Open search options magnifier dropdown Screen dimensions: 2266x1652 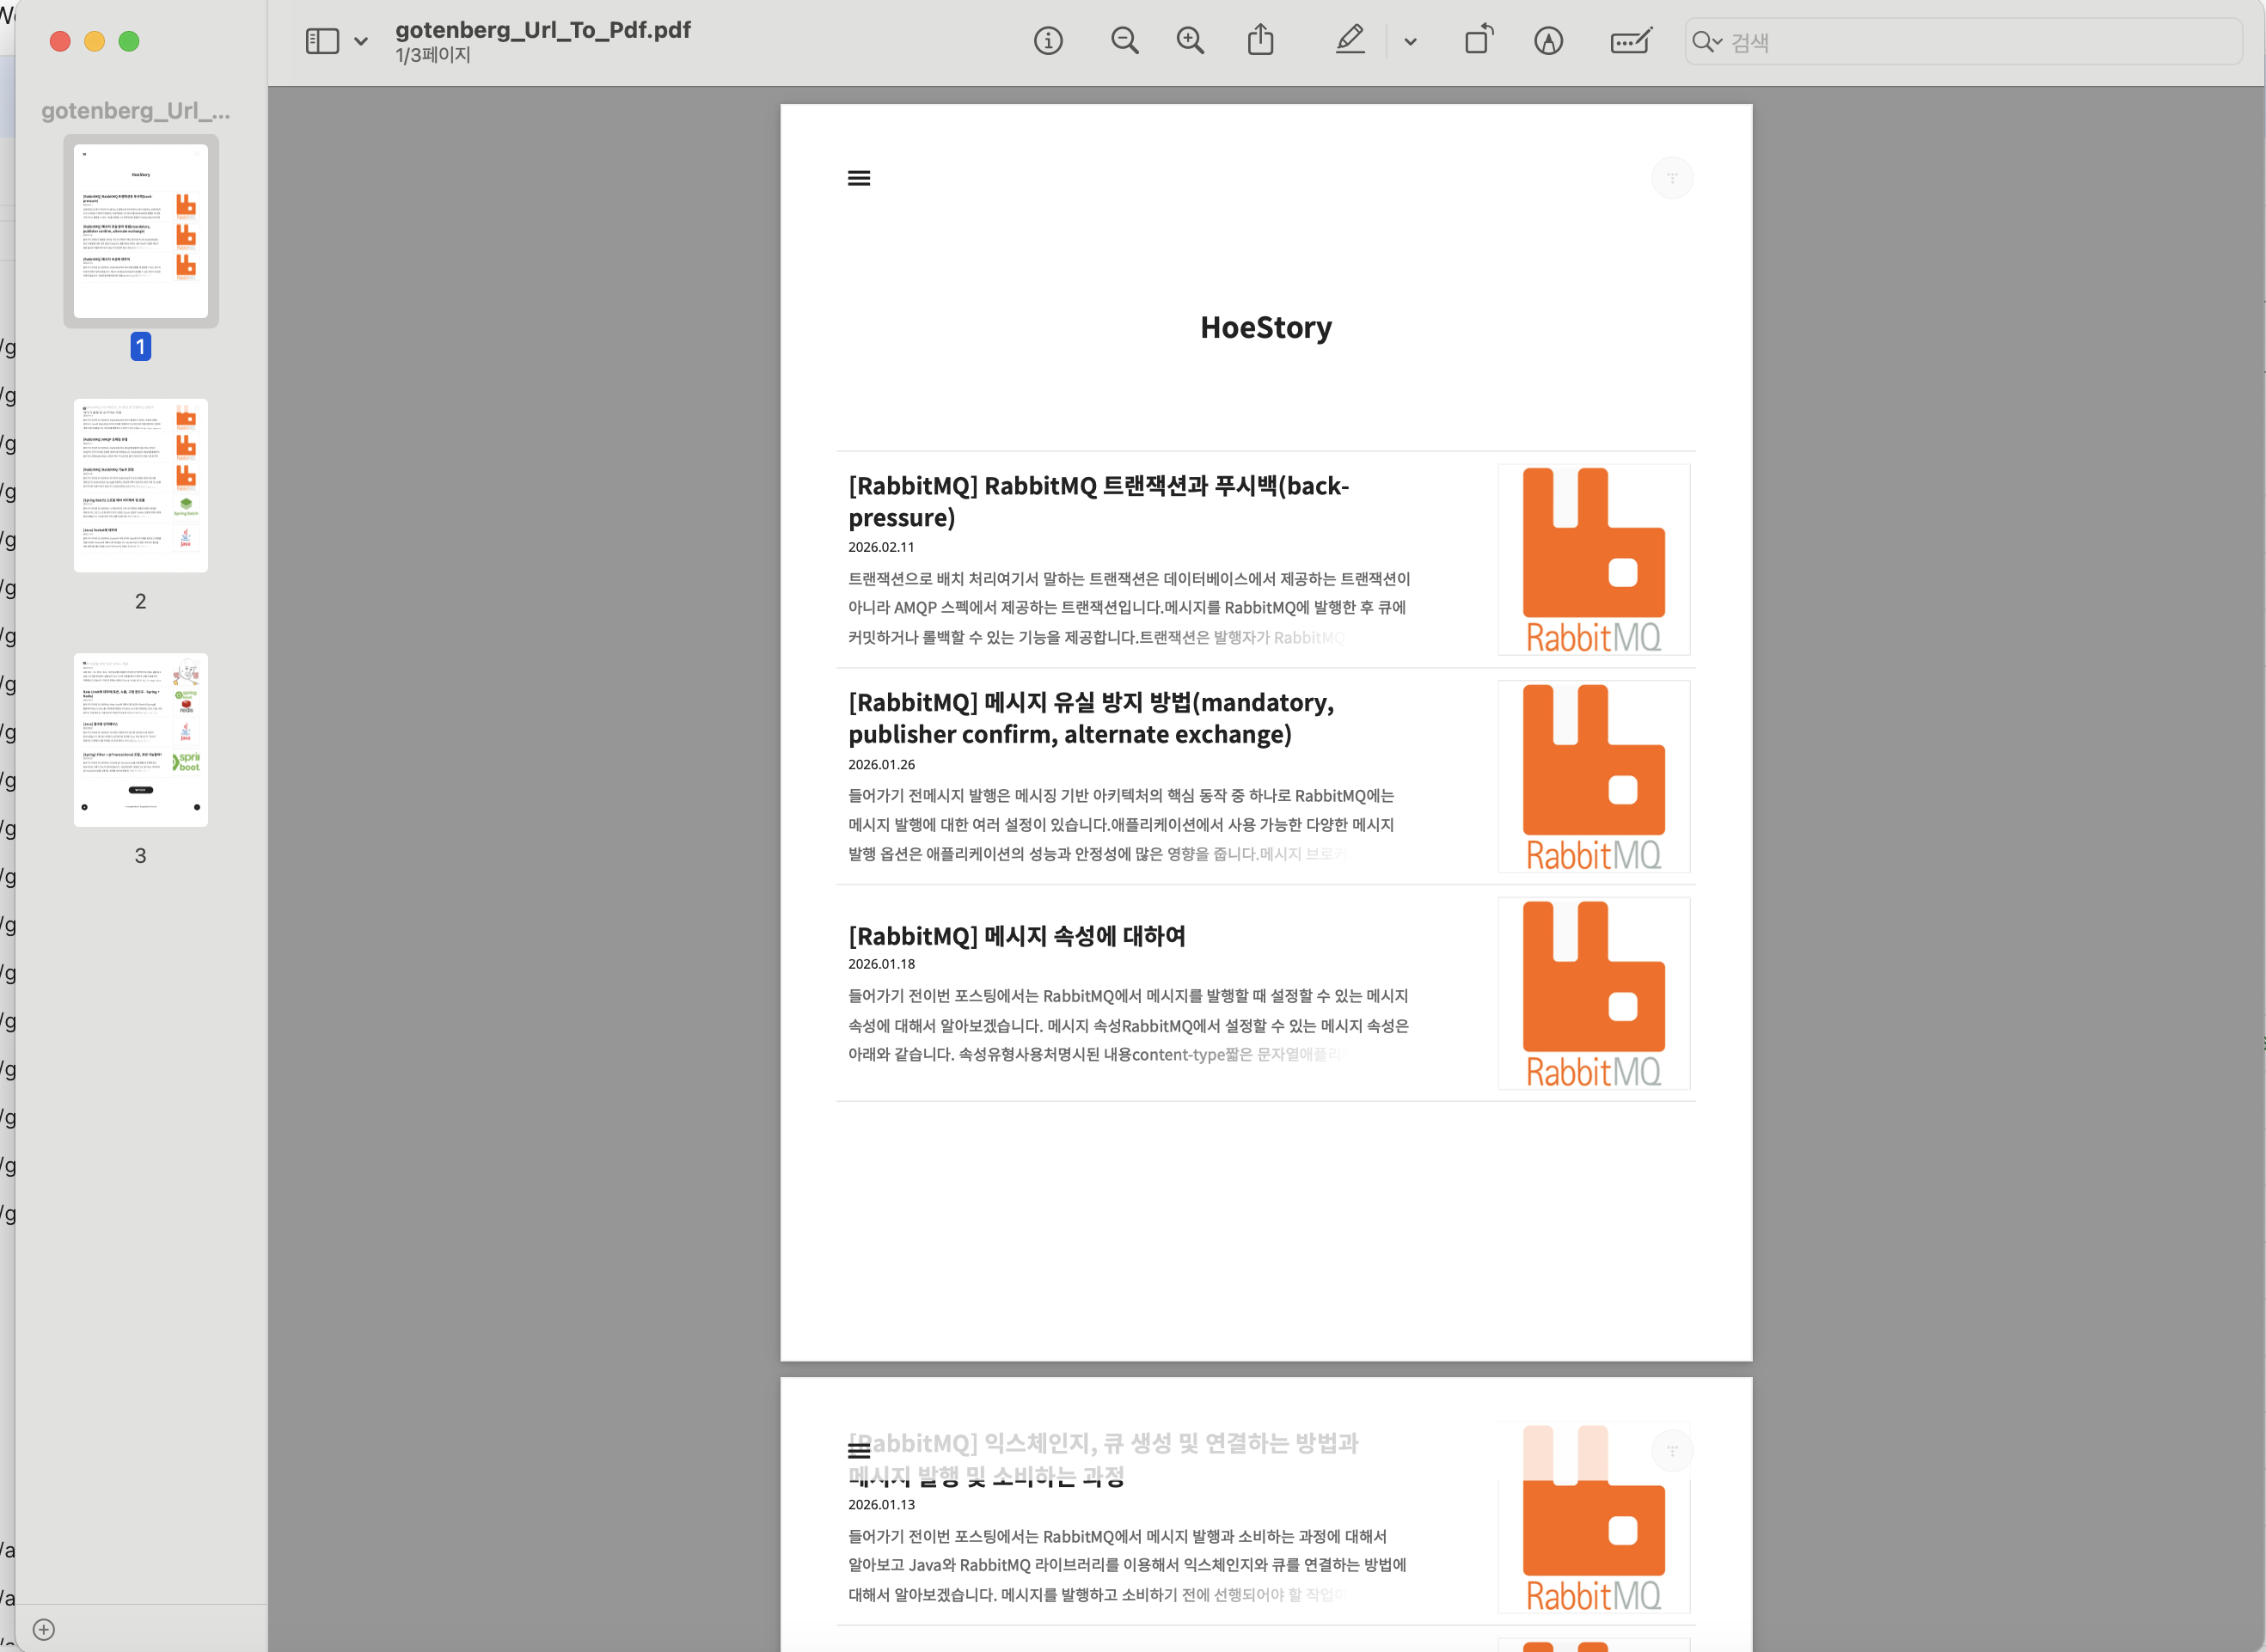pyautogui.click(x=1707, y=42)
